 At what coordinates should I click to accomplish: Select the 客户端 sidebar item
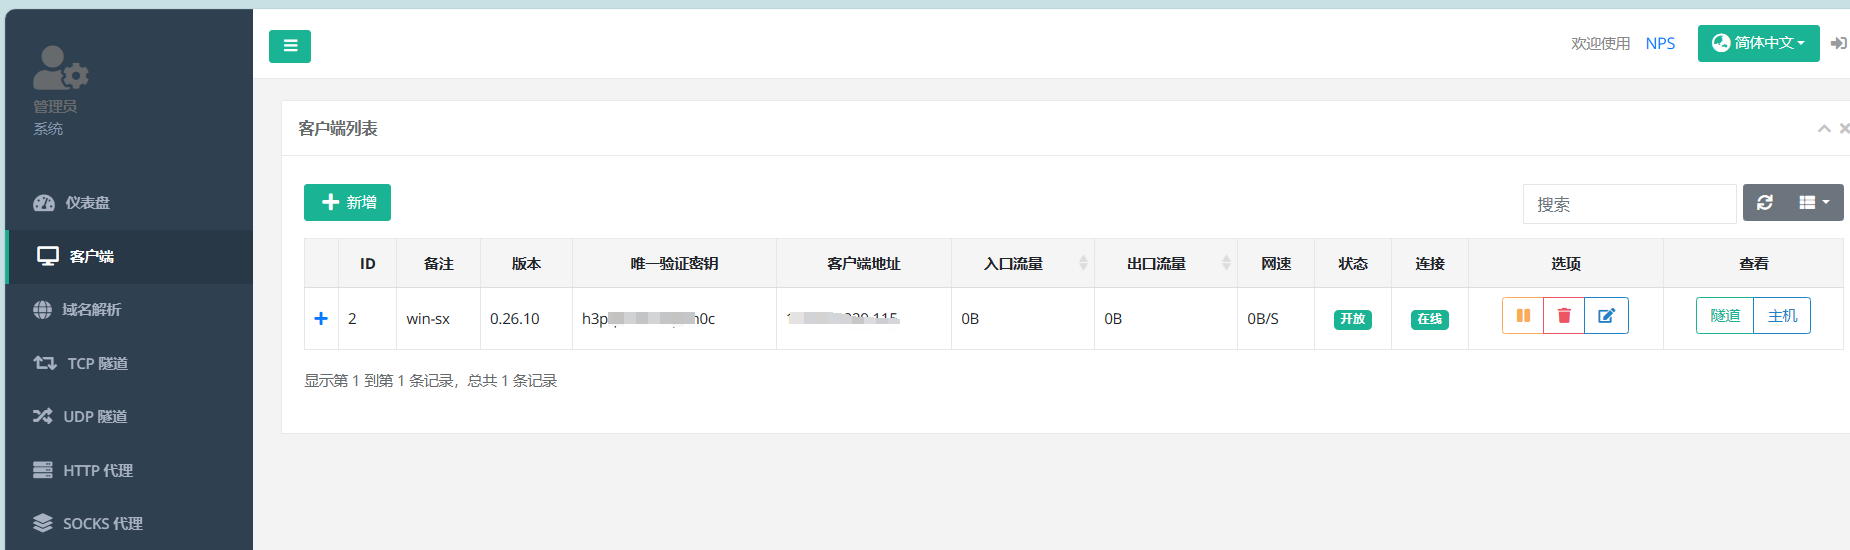click(x=128, y=257)
